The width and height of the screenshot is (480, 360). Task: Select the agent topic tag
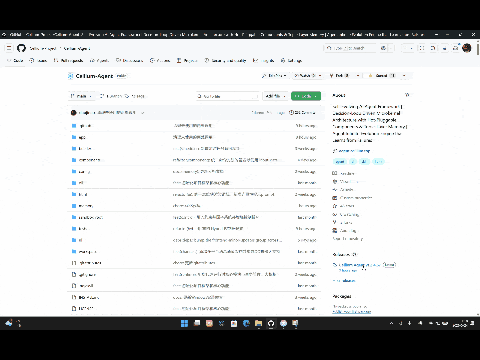tap(340, 162)
